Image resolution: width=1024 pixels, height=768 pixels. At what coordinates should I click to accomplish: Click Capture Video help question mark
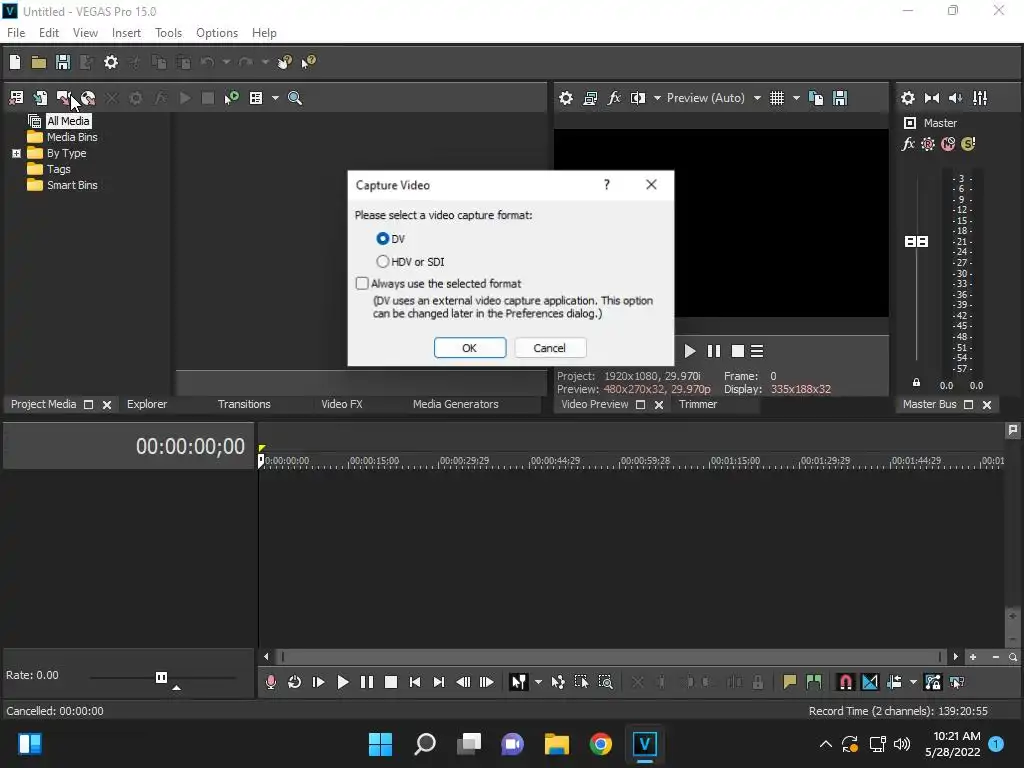click(607, 185)
